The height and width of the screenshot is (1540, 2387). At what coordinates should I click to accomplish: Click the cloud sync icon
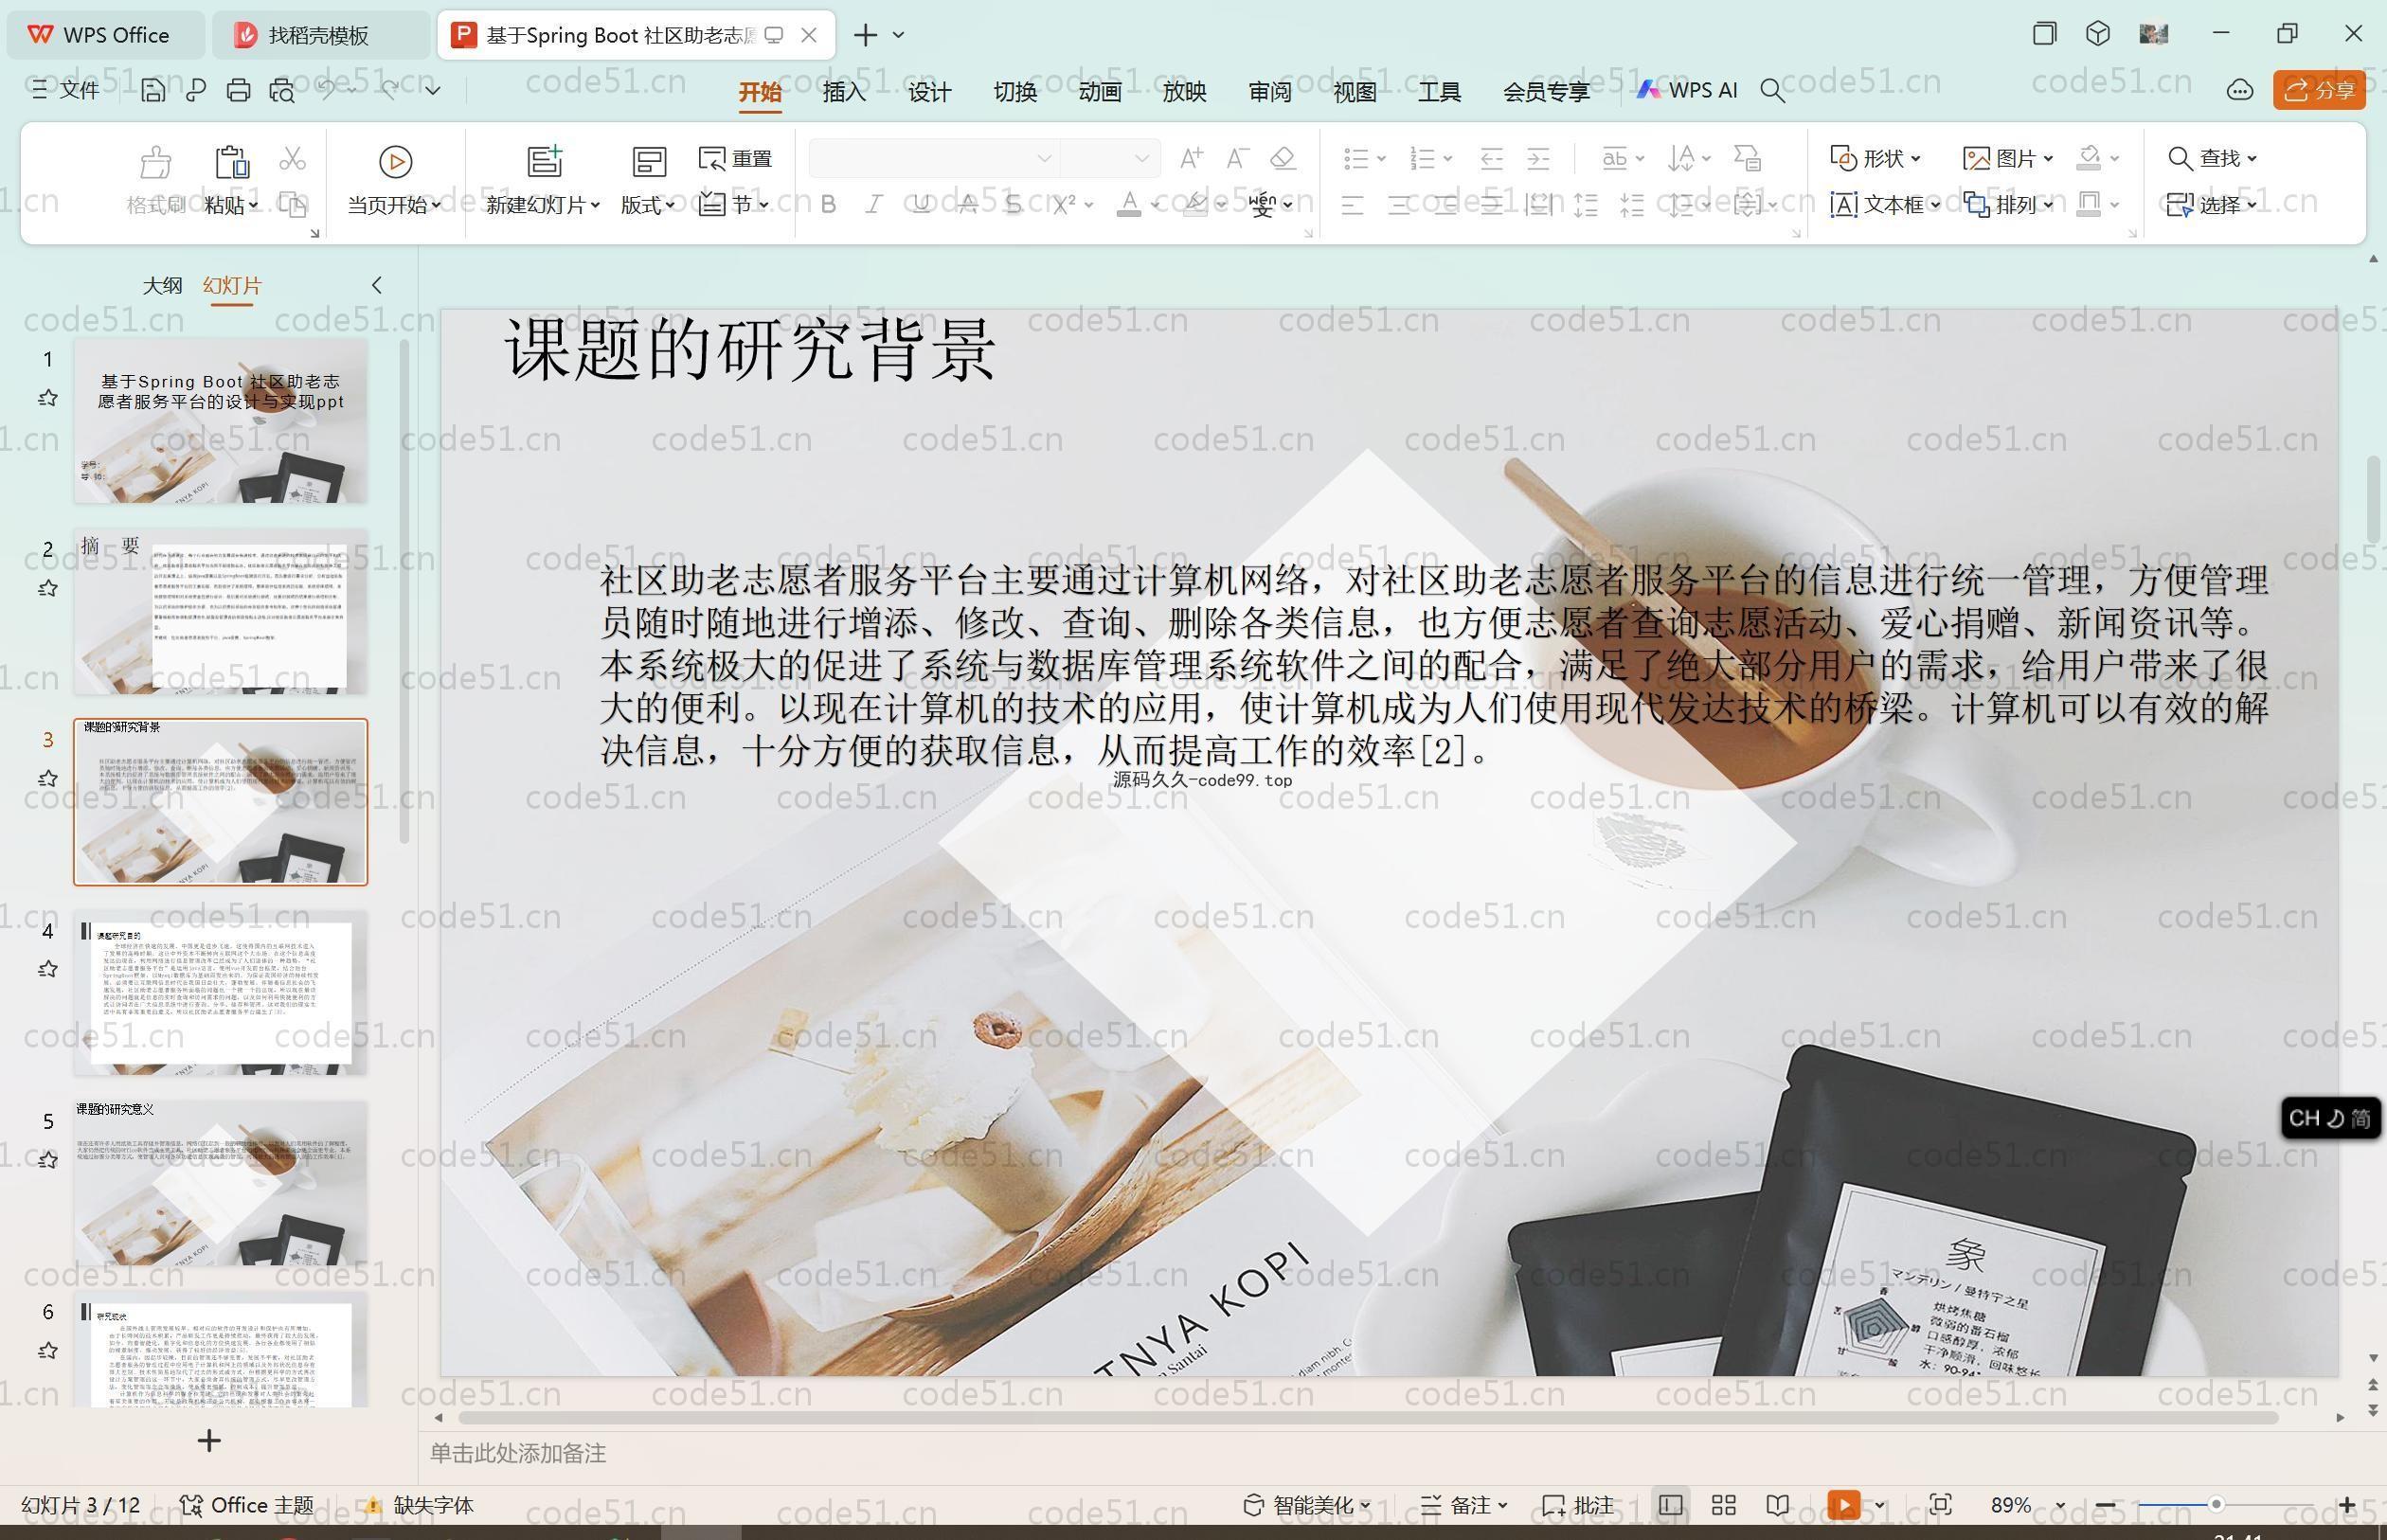click(x=2240, y=90)
